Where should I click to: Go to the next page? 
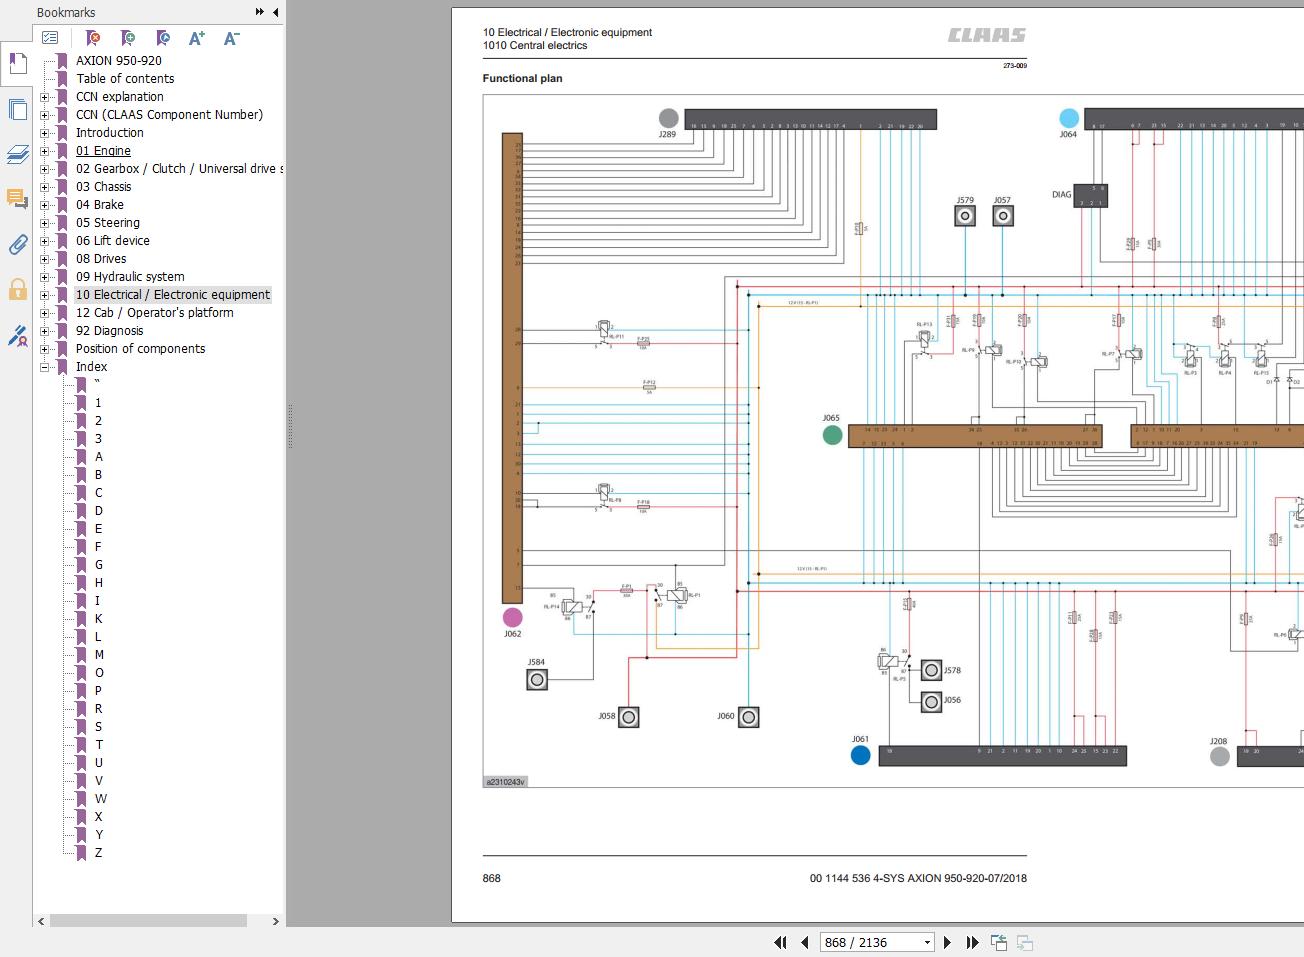point(948,942)
